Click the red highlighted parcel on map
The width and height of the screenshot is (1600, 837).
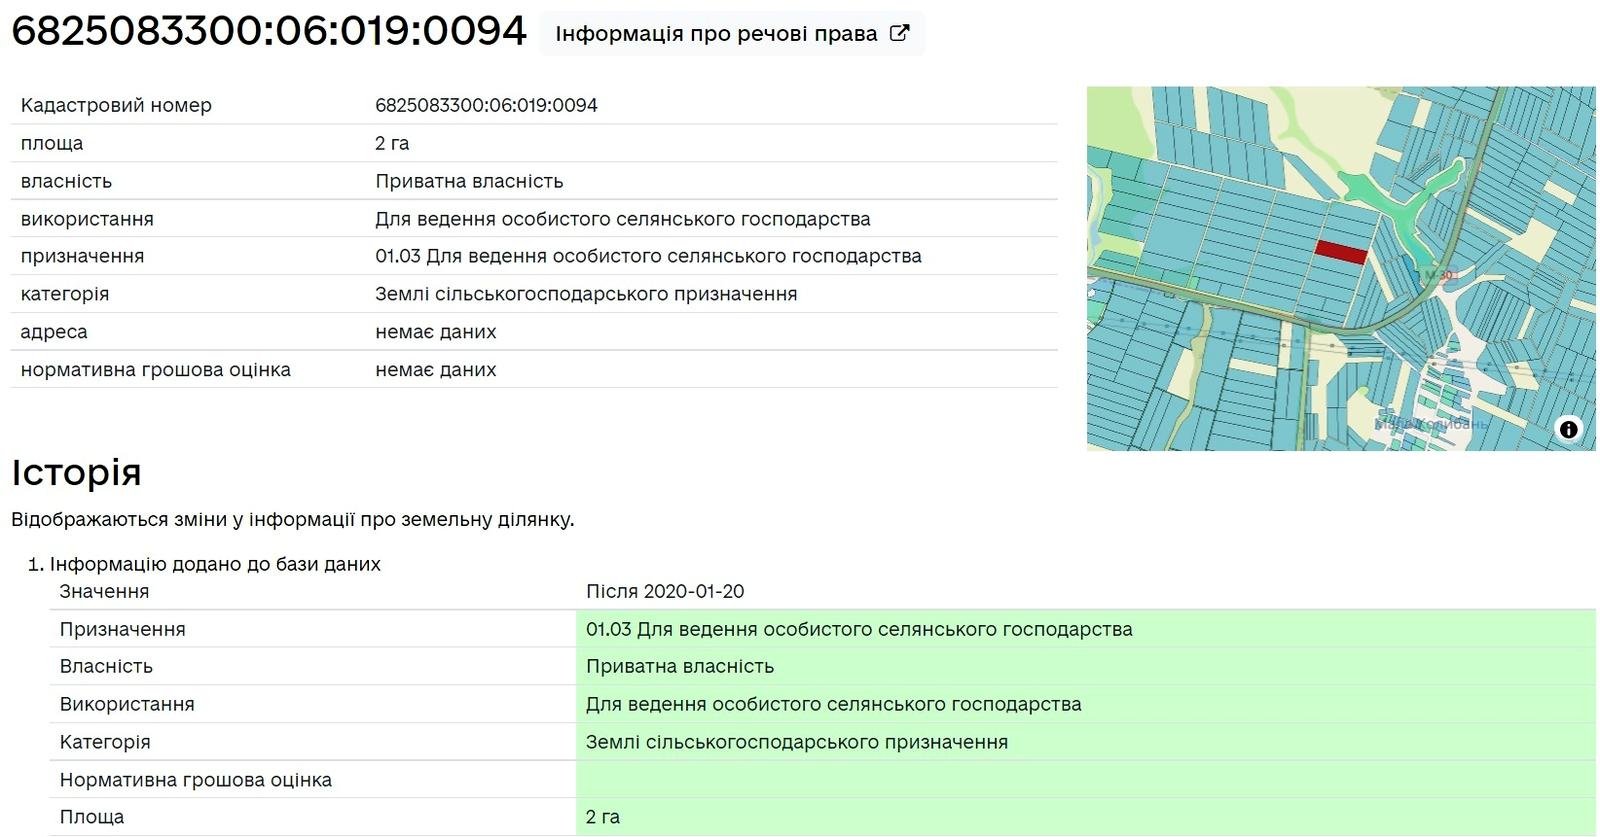tap(1340, 252)
